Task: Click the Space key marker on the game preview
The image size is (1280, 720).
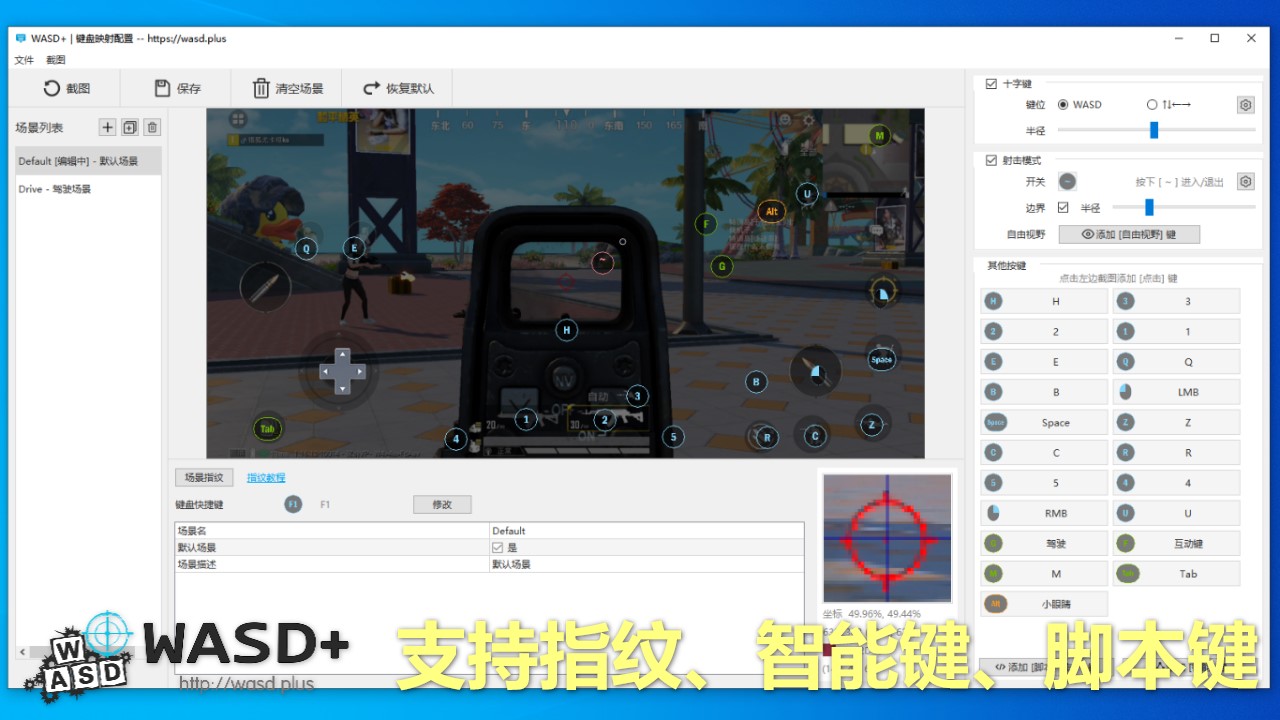Action: pos(881,360)
